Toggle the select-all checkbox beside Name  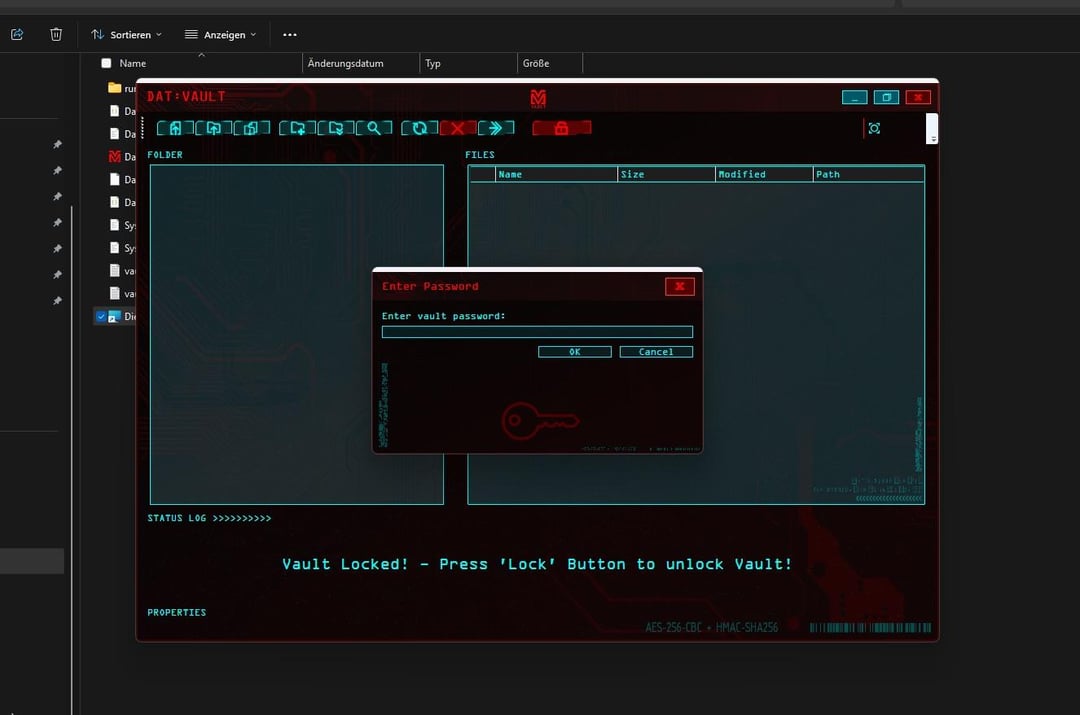point(107,63)
